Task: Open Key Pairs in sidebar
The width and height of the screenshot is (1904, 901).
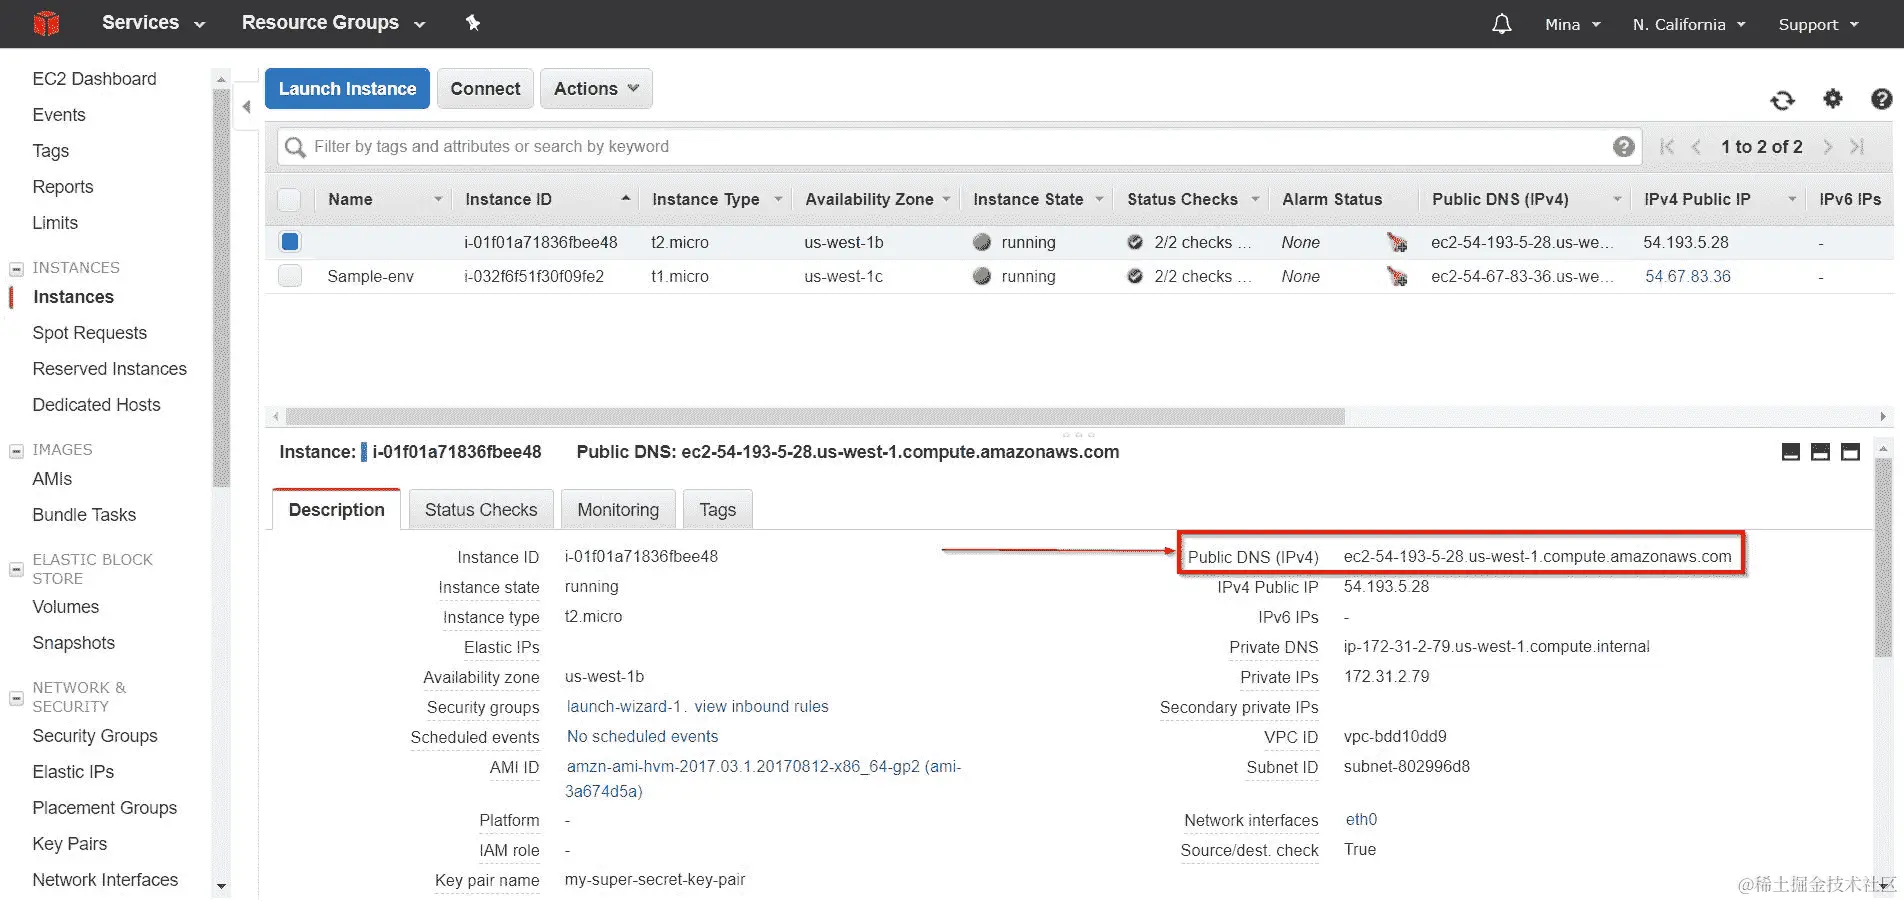Action: [x=69, y=844]
